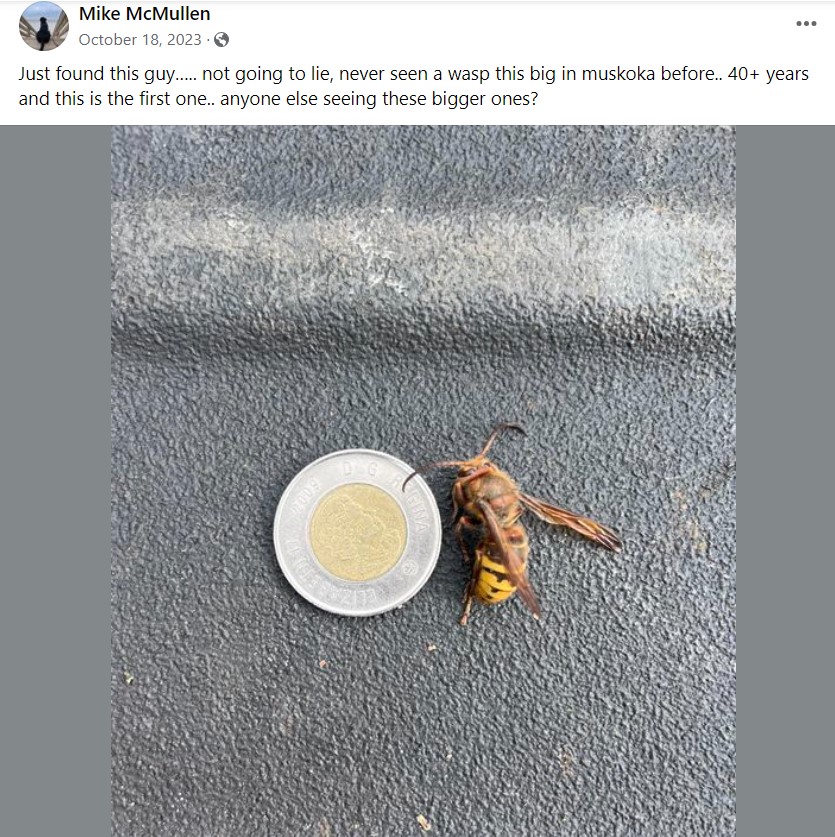The height and width of the screenshot is (837, 835).
Task: Click the grey bar right of photo
Action: pyautogui.click(x=785, y=480)
